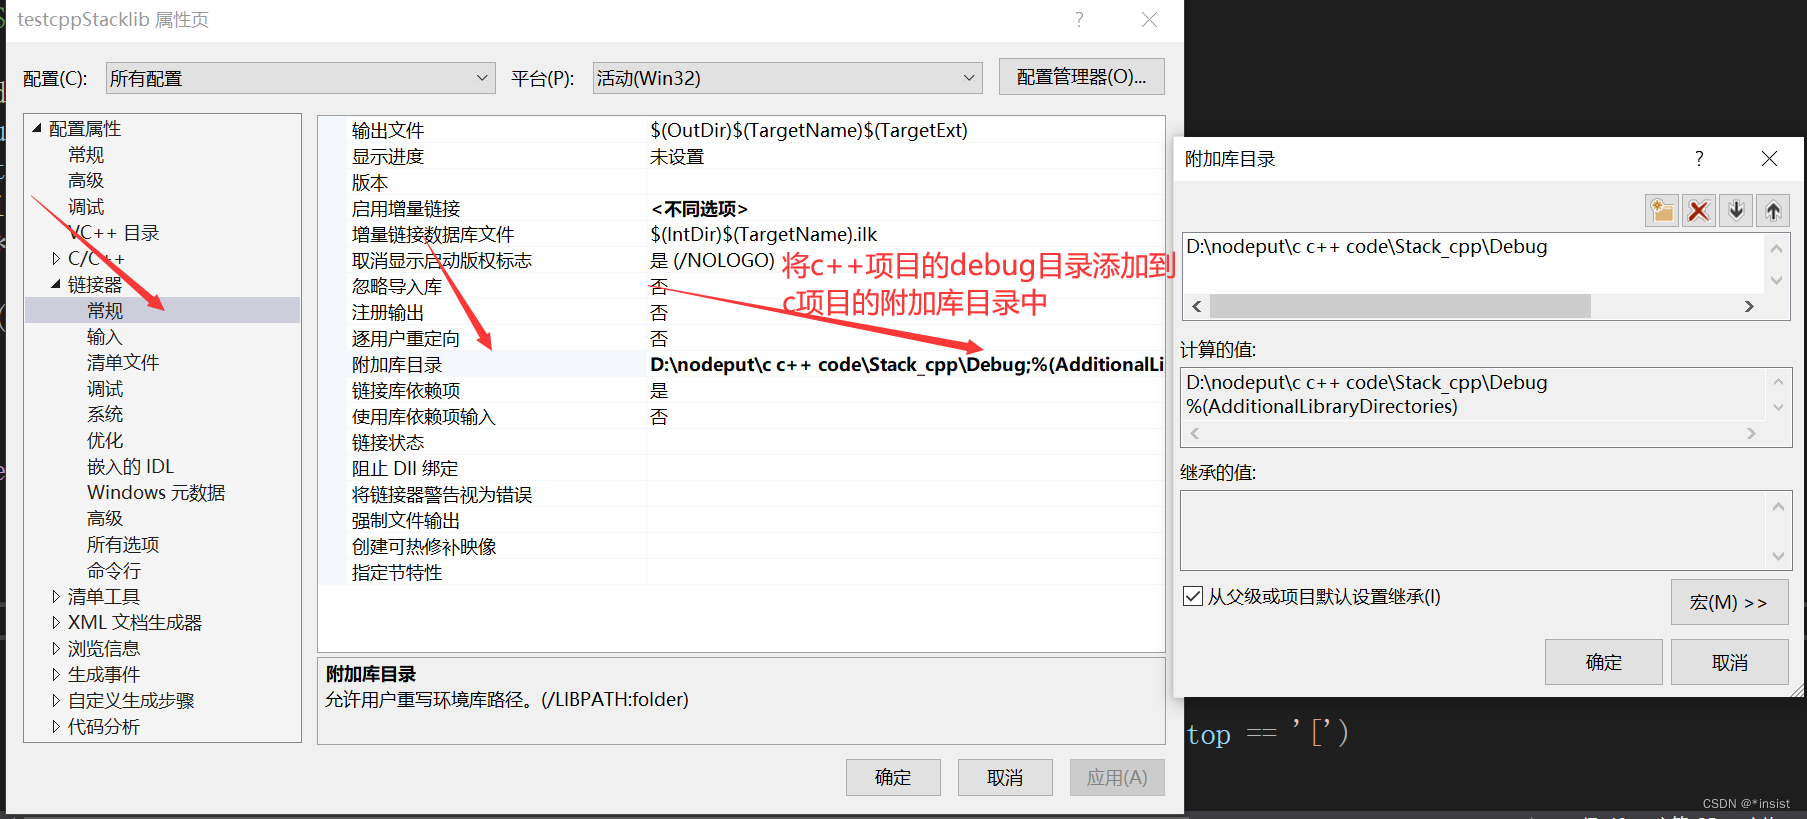Image resolution: width=1807 pixels, height=819 pixels.
Task: Select the 取消显示启动版权标志 property row
Action: click(x=741, y=260)
